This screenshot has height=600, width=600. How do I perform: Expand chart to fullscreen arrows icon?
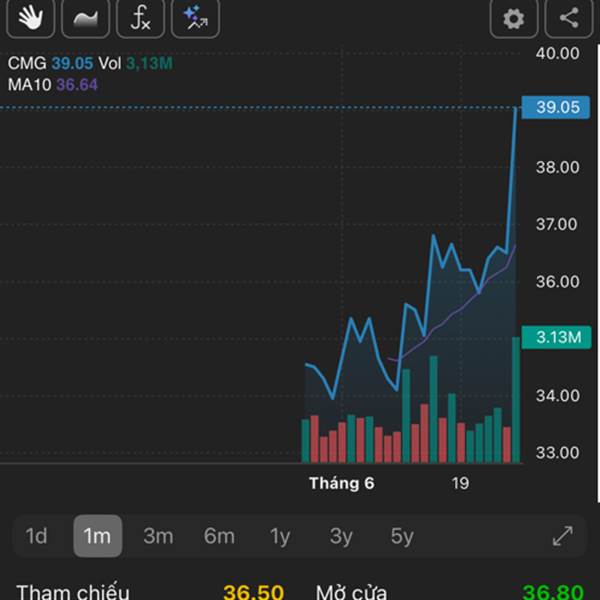point(563,536)
